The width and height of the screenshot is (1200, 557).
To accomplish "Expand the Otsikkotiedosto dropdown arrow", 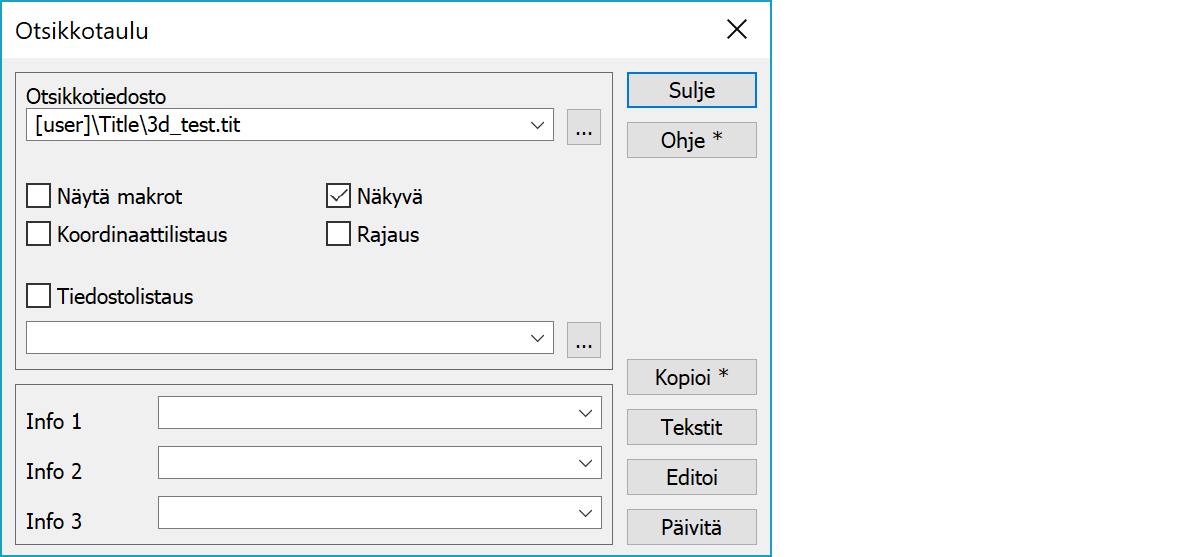I will (x=538, y=126).
